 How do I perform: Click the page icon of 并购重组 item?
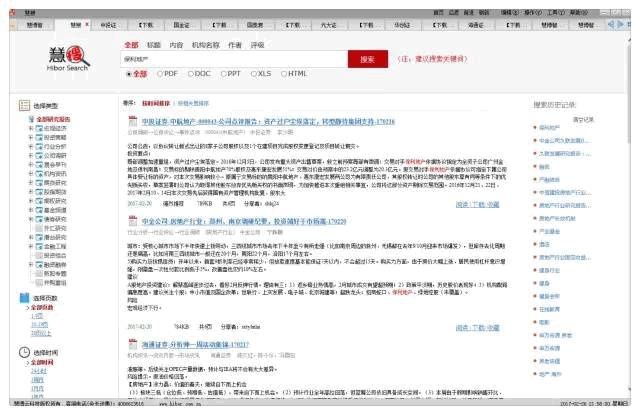click(x=39, y=282)
